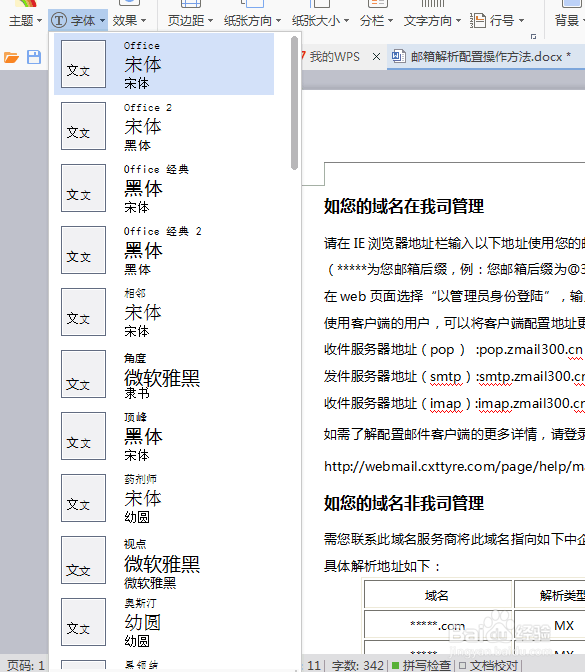Image resolution: width=585 pixels, height=672 pixels.
Task: Select the Office 2 font scheme
Action: [x=164, y=126]
